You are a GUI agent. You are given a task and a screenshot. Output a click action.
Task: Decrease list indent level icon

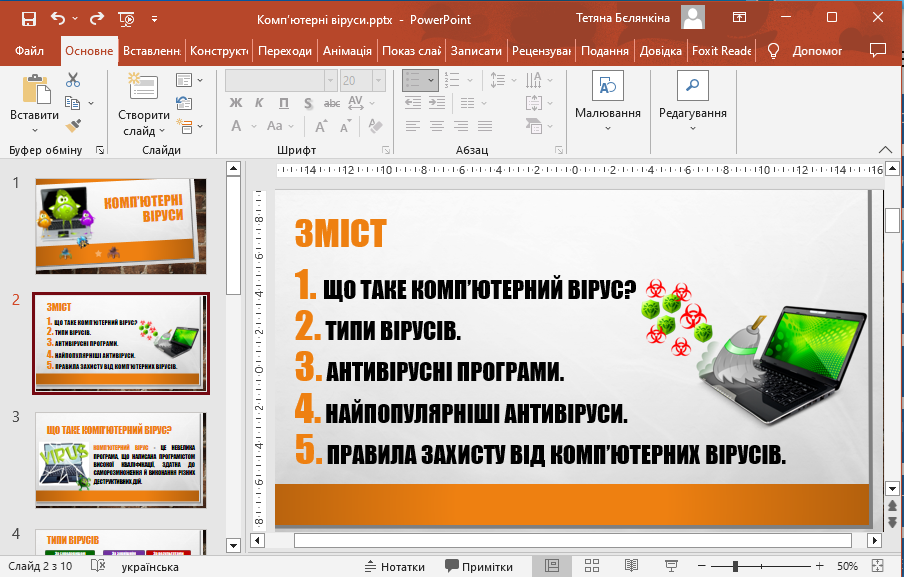click(x=413, y=103)
